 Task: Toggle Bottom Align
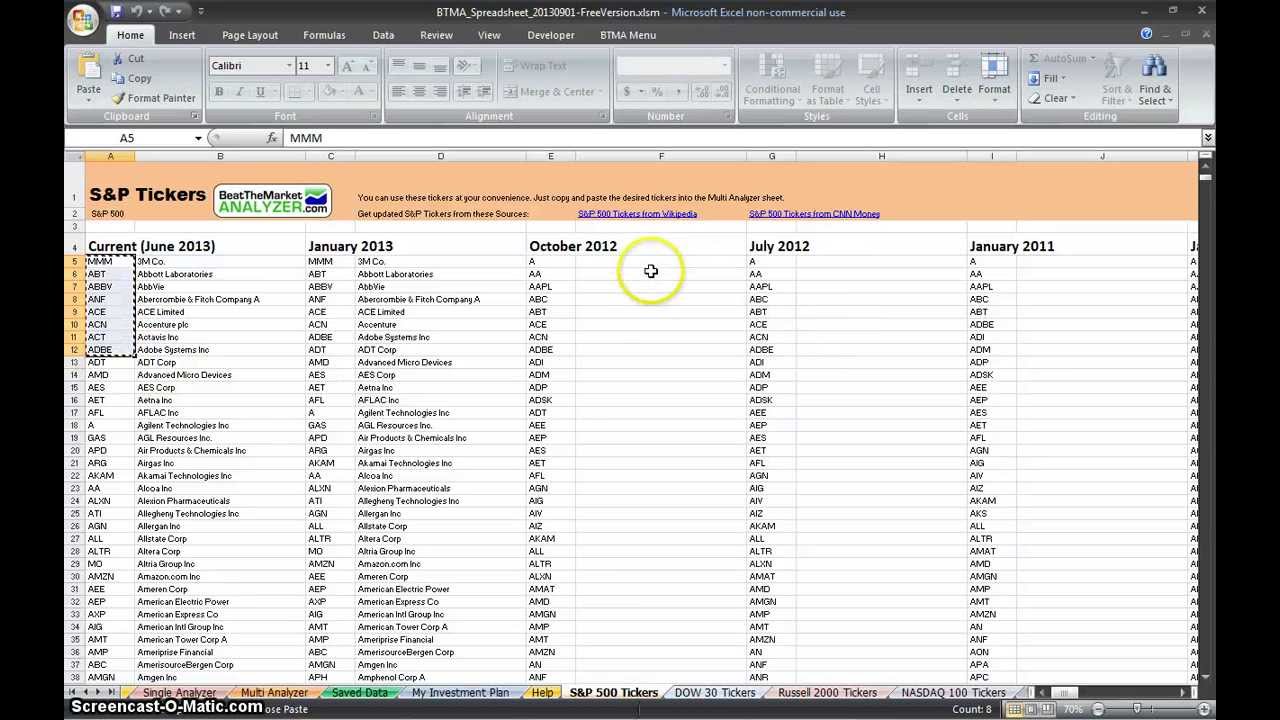pos(440,66)
